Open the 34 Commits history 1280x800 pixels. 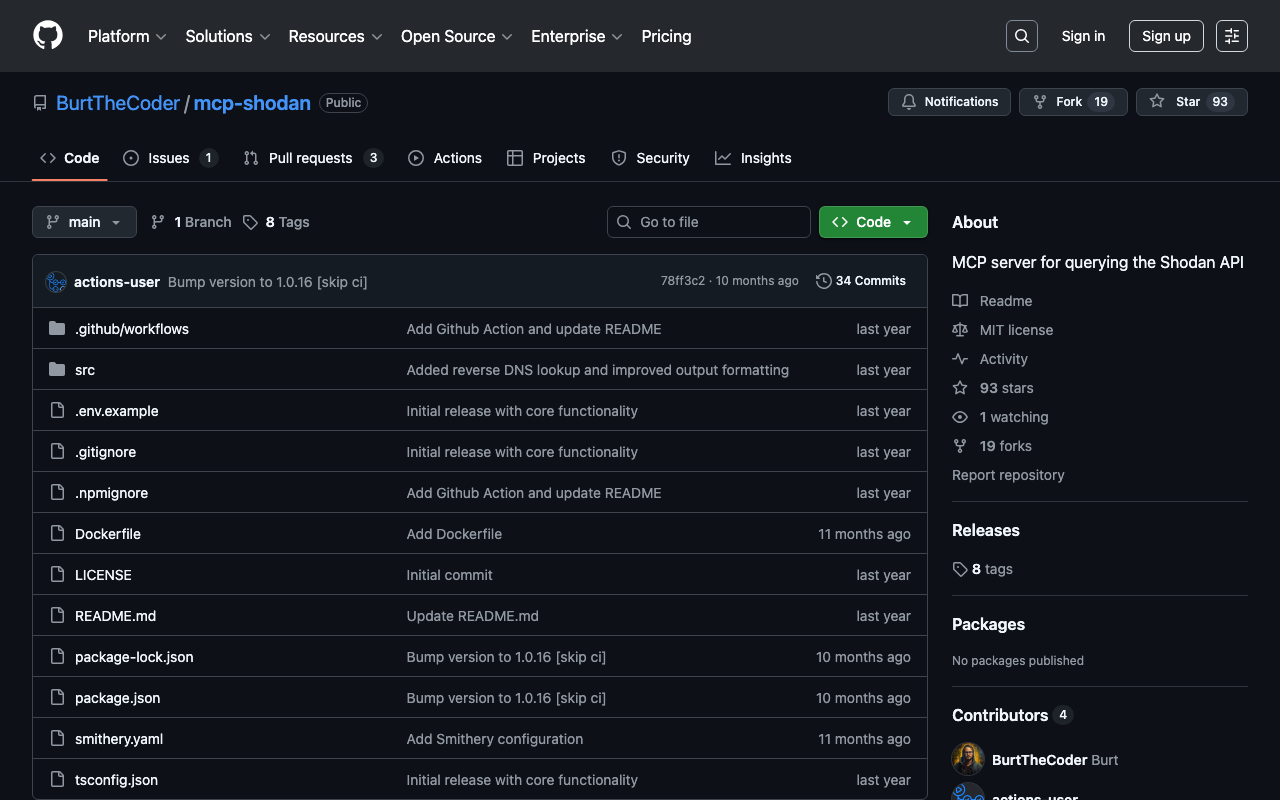pyautogui.click(x=861, y=281)
